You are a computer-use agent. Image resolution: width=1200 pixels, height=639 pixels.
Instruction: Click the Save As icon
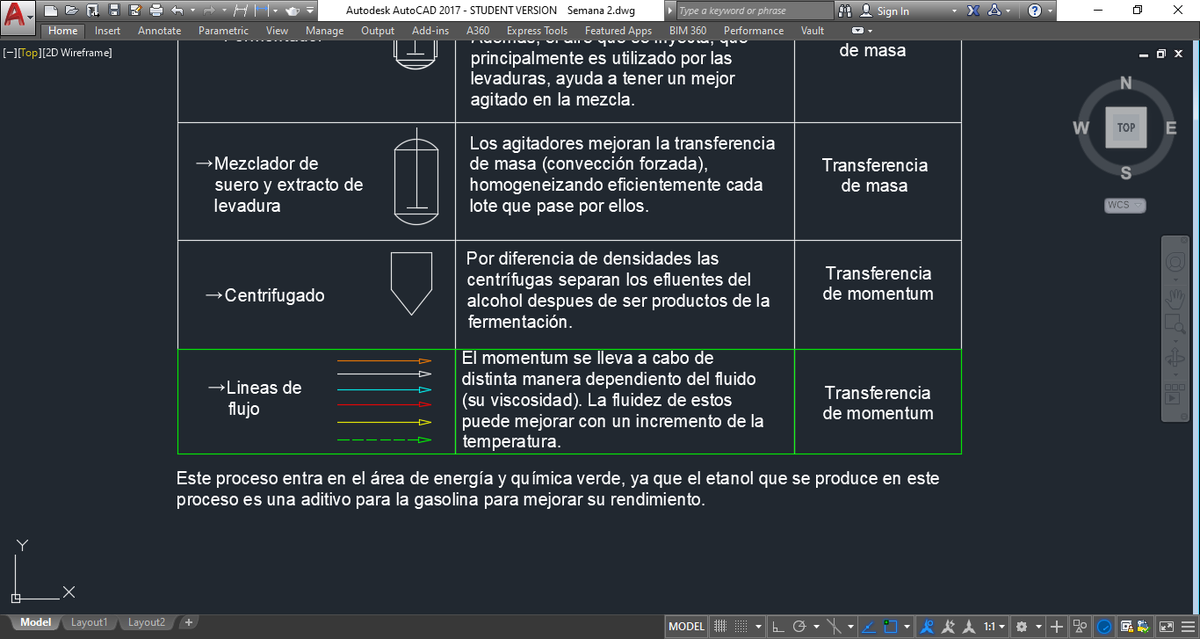point(136,11)
